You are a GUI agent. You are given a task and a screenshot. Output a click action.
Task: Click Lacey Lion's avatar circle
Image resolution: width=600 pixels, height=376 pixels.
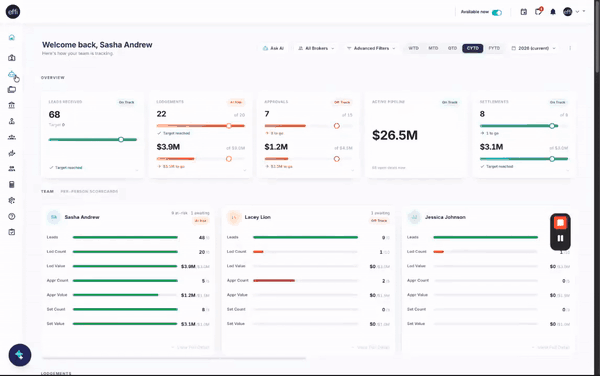pyautogui.click(x=234, y=217)
